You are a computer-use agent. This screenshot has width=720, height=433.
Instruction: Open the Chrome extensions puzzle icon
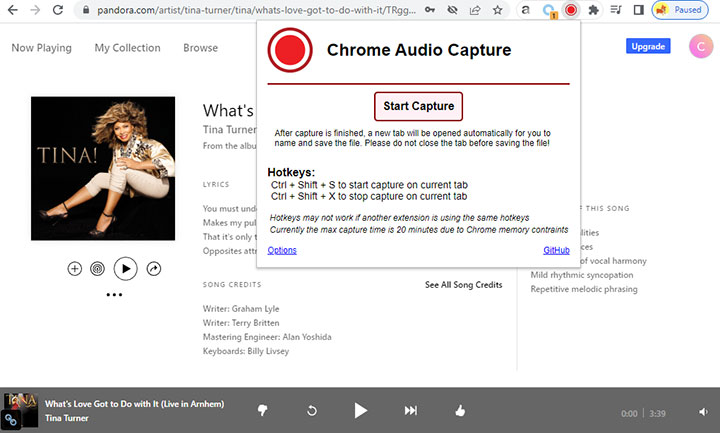pyautogui.click(x=593, y=11)
